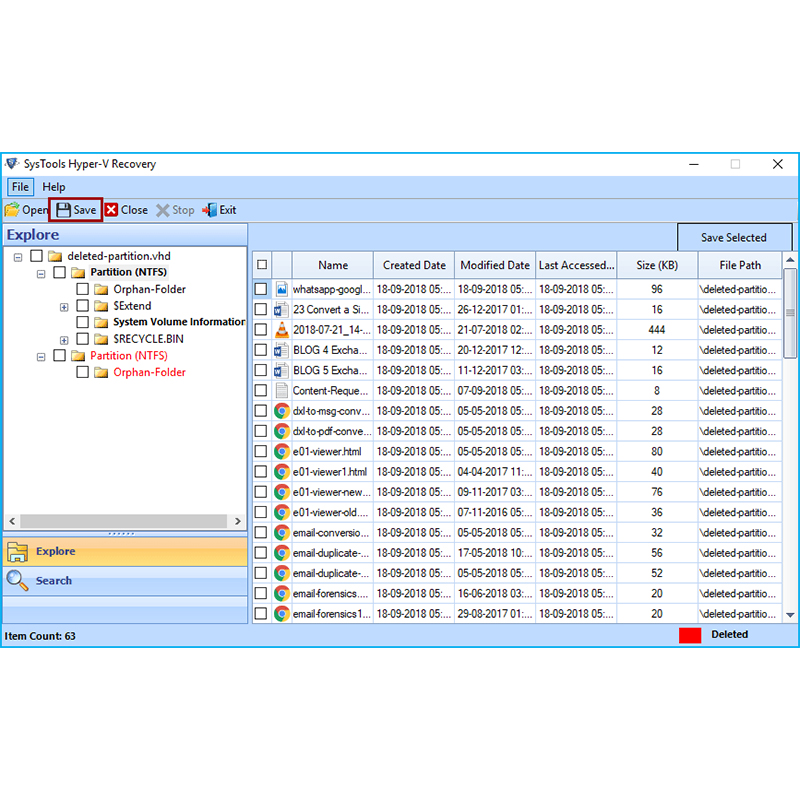Click the Save floppy disk icon
The width and height of the screenshot is (800, 800).
click(63, 210)
